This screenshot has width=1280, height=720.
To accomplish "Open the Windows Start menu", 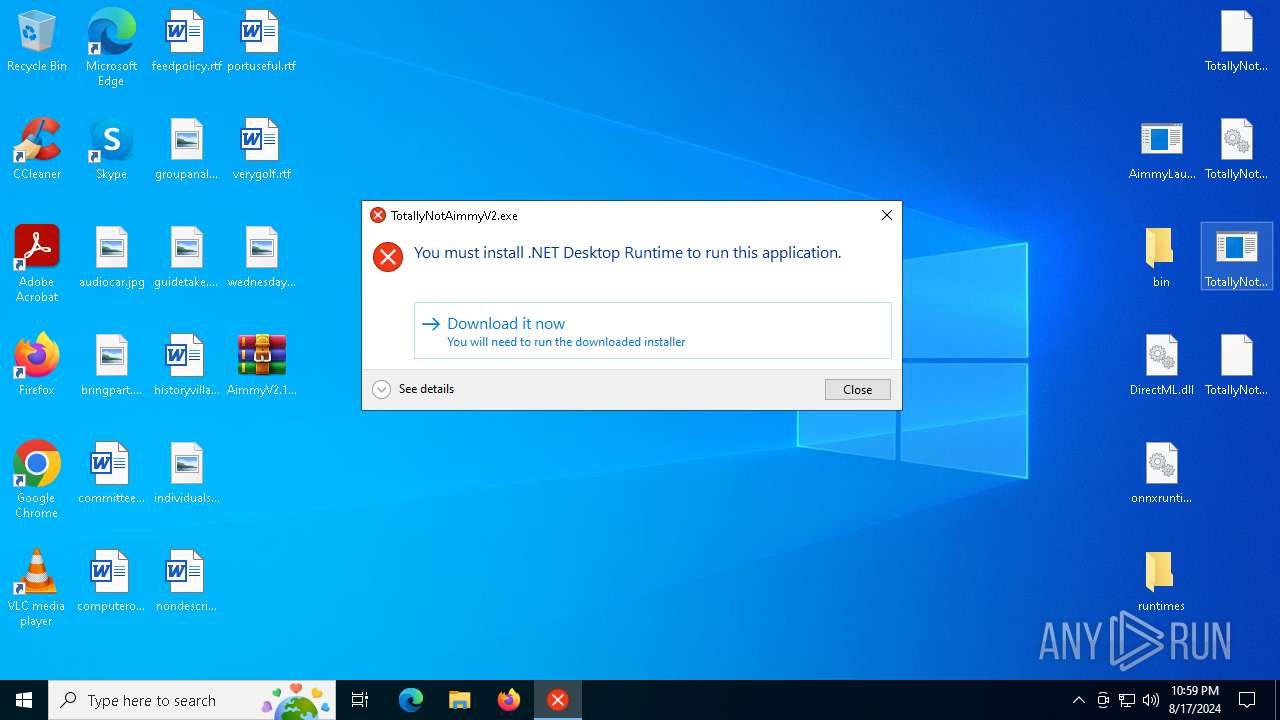I will [24, 700].
